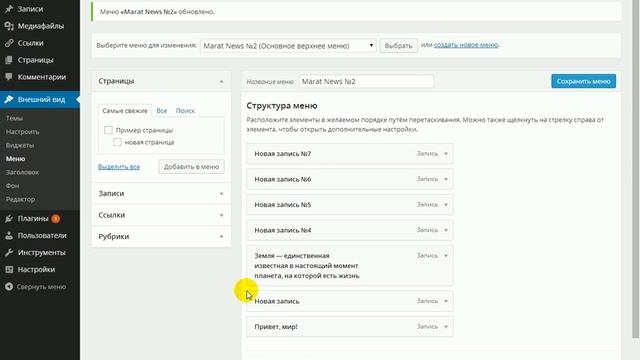Open Настройки via its sliders icon
The image size is (640, 360).
point(9,269)
